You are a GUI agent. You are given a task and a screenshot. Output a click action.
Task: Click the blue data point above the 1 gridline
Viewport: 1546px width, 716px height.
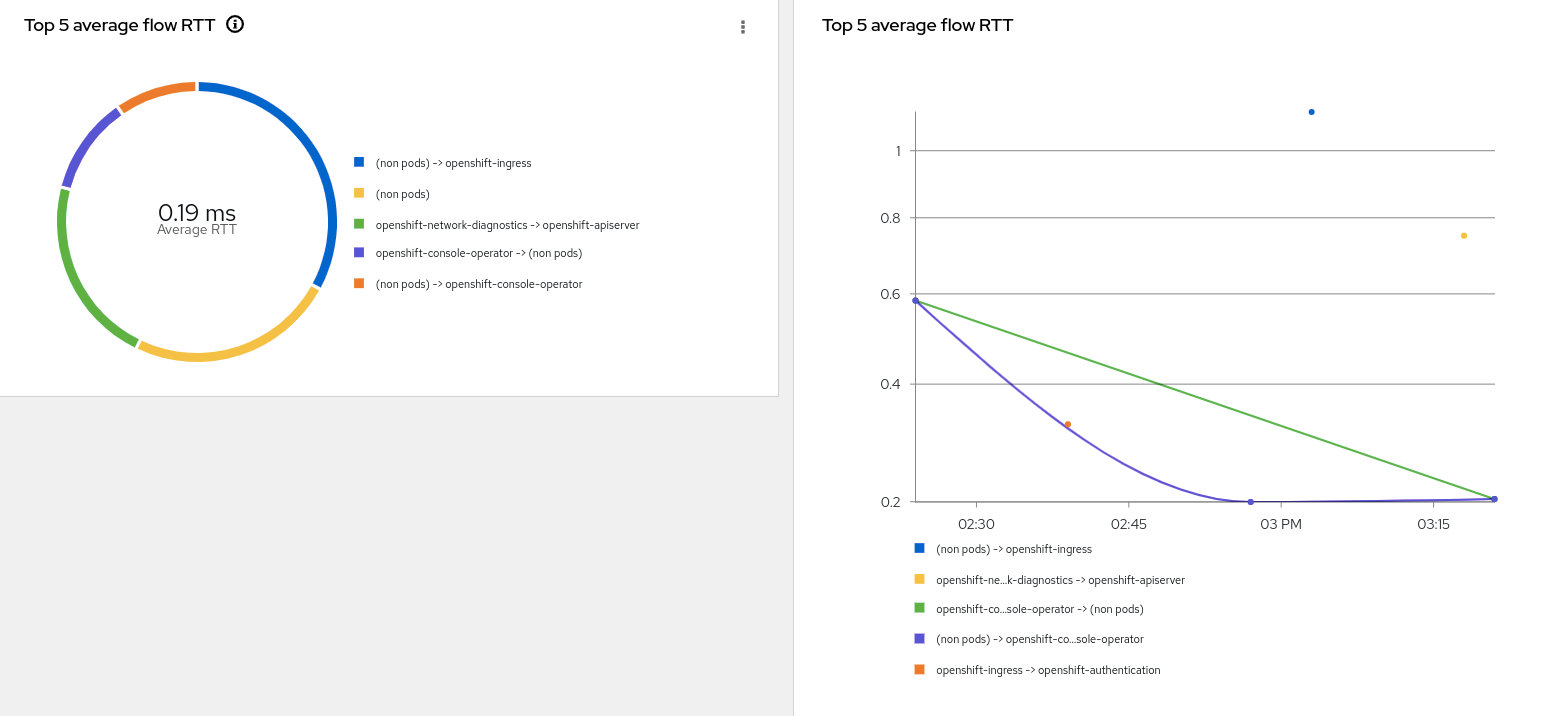point(1311,112)
